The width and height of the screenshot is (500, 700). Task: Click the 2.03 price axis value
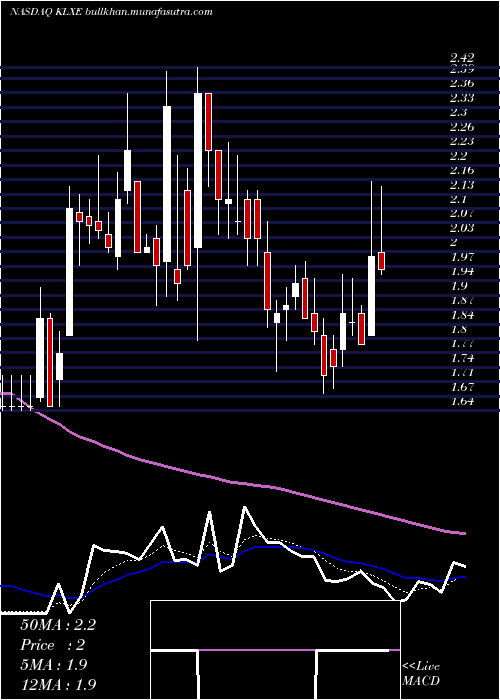462,228
